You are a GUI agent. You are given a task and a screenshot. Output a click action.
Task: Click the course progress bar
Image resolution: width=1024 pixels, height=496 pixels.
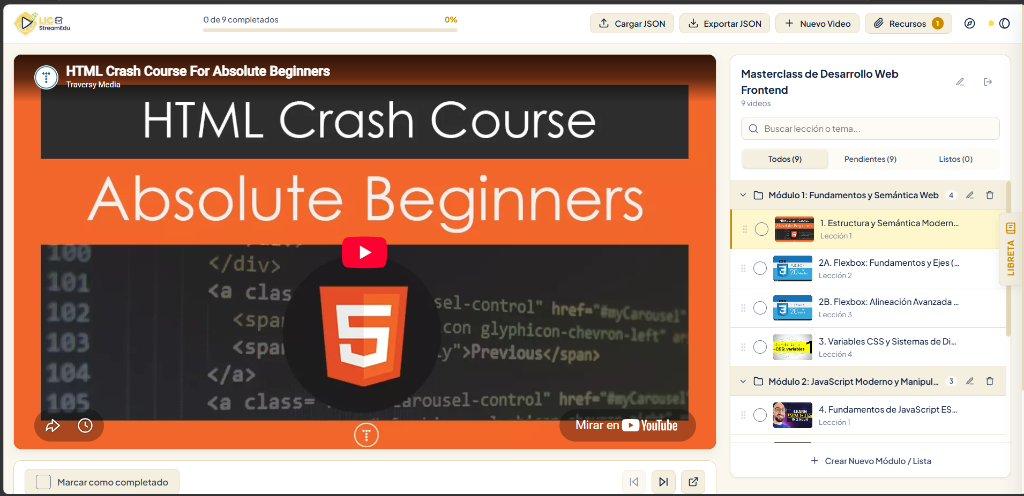[330, 30]
